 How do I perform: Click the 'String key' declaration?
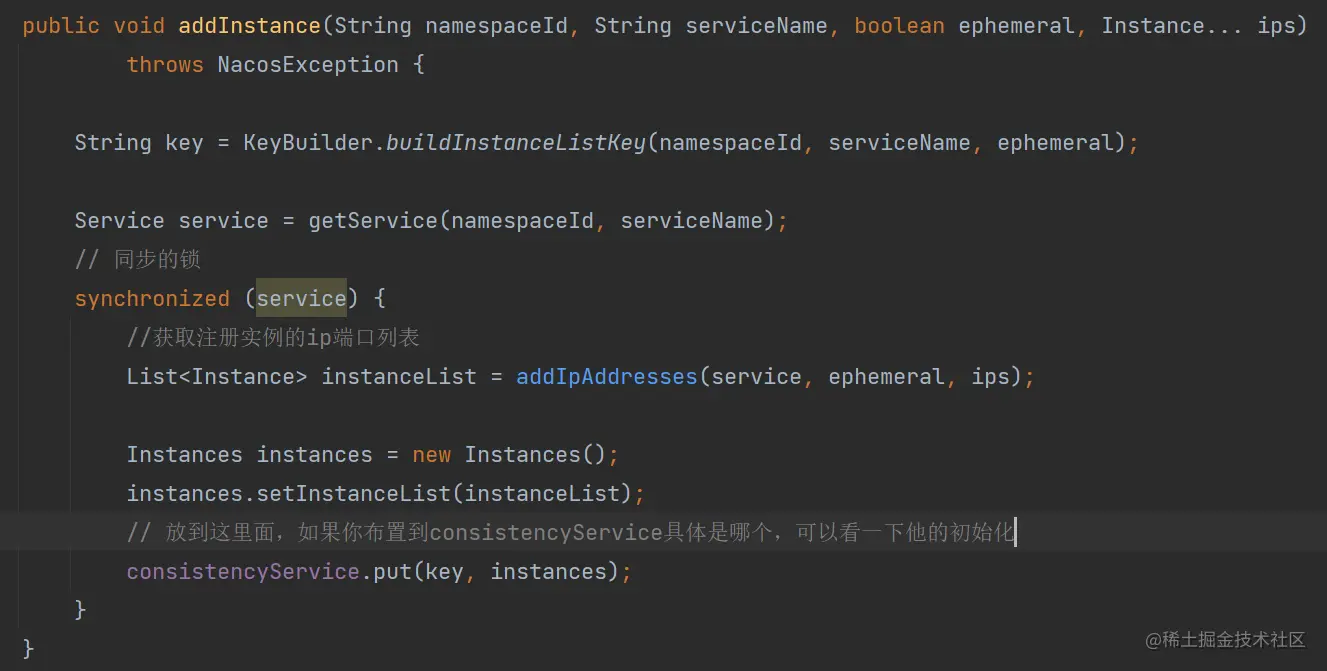(139, 143)
